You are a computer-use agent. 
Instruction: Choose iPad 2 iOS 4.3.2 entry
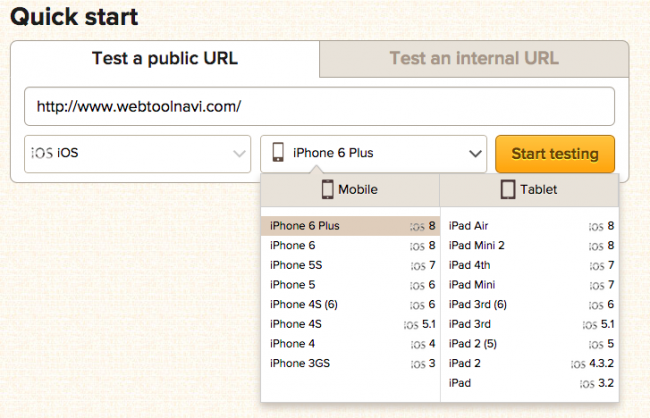tap(530, 363)
